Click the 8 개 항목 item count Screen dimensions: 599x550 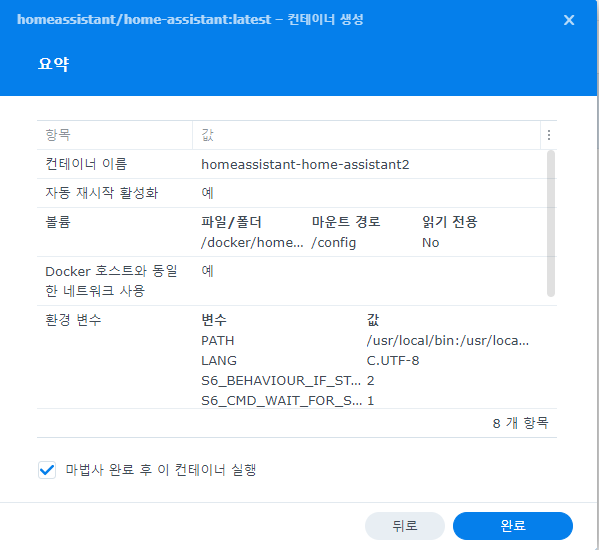[520, 423]
